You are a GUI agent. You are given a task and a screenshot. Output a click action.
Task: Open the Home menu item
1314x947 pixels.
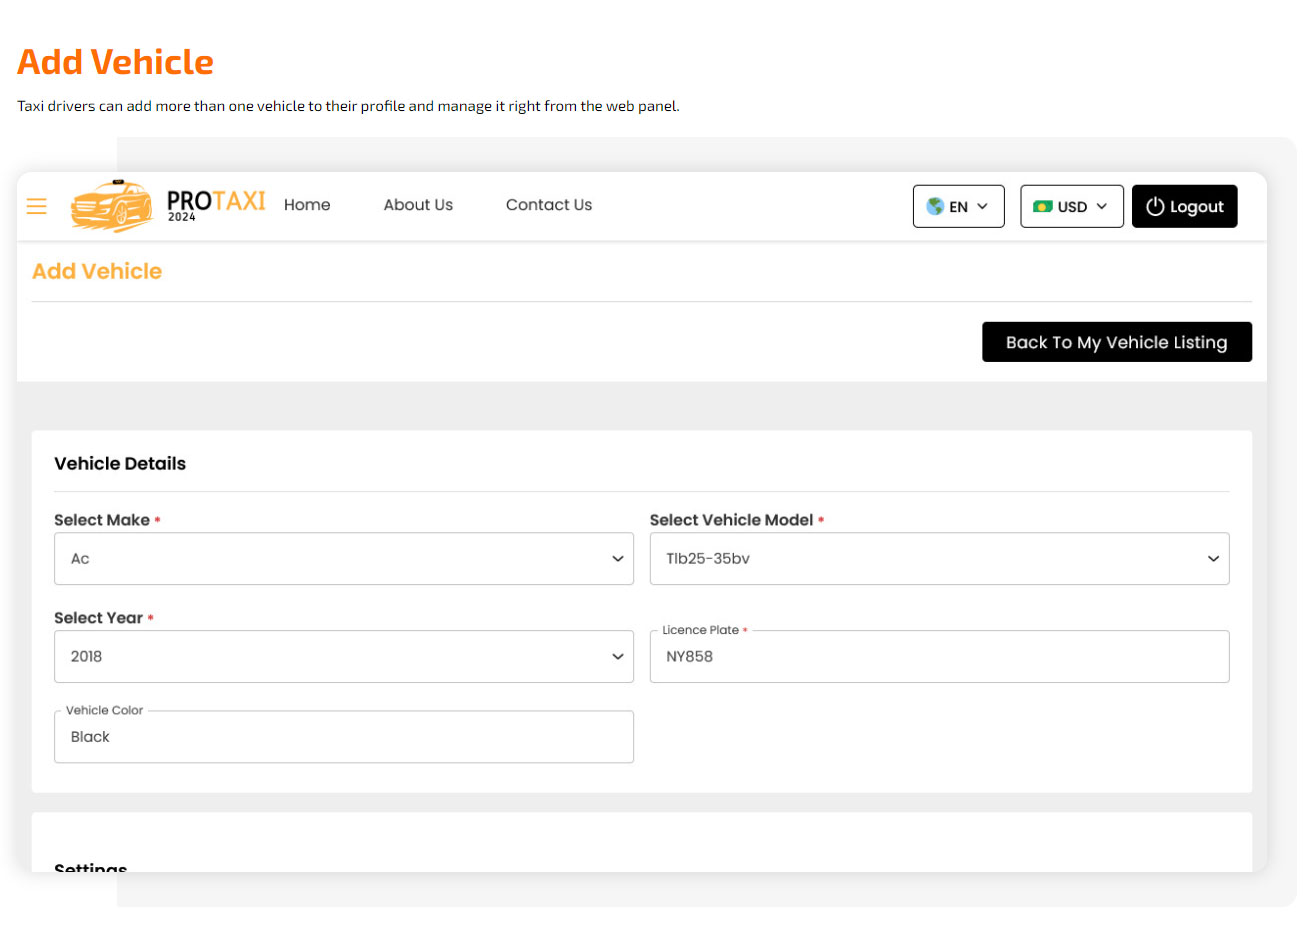[307, 205]
